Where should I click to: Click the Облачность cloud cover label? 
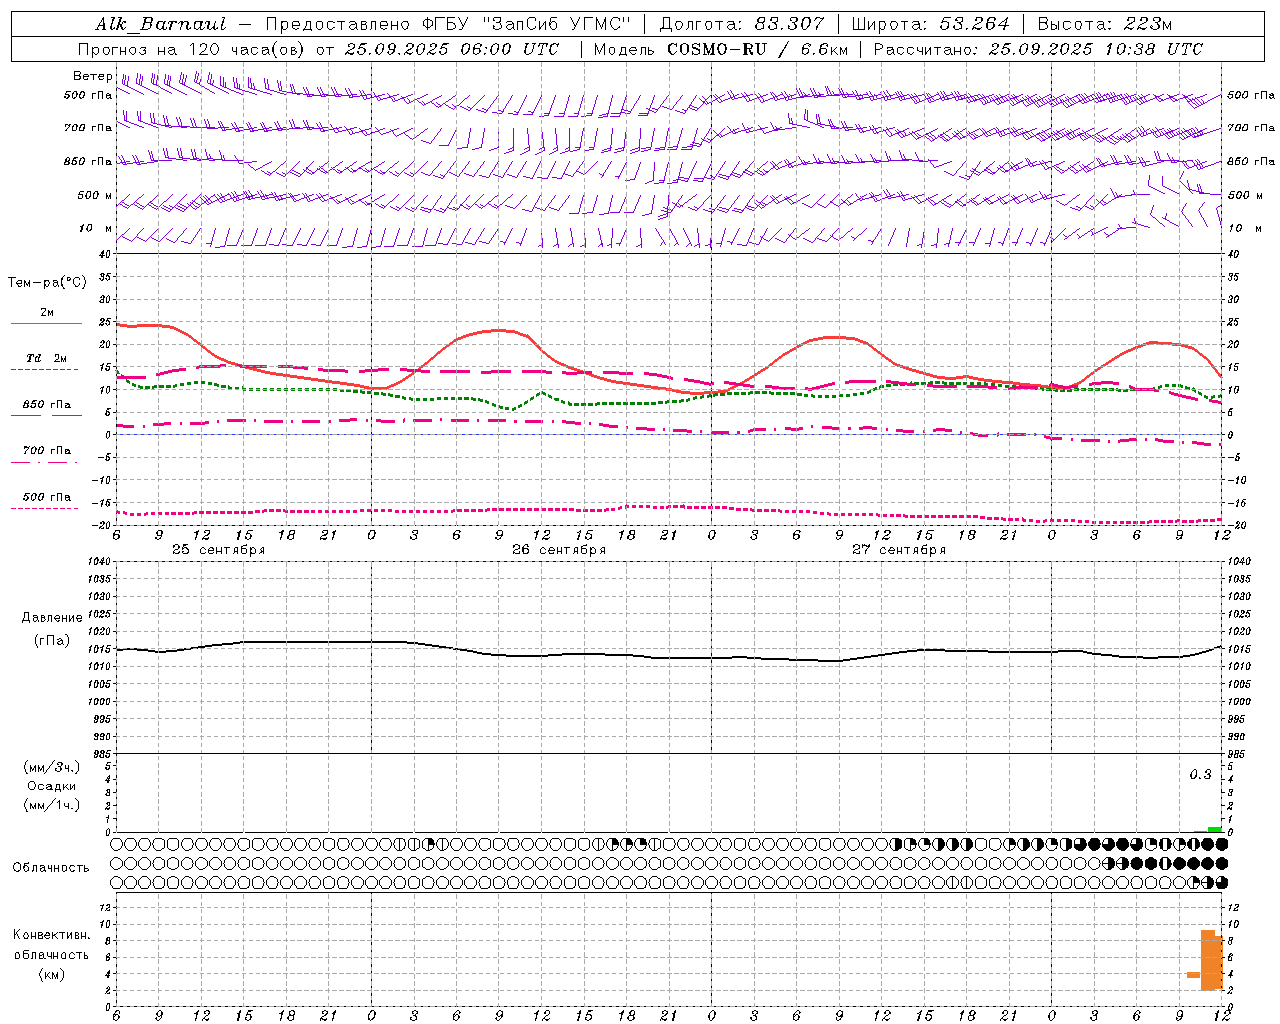[51, 868]
